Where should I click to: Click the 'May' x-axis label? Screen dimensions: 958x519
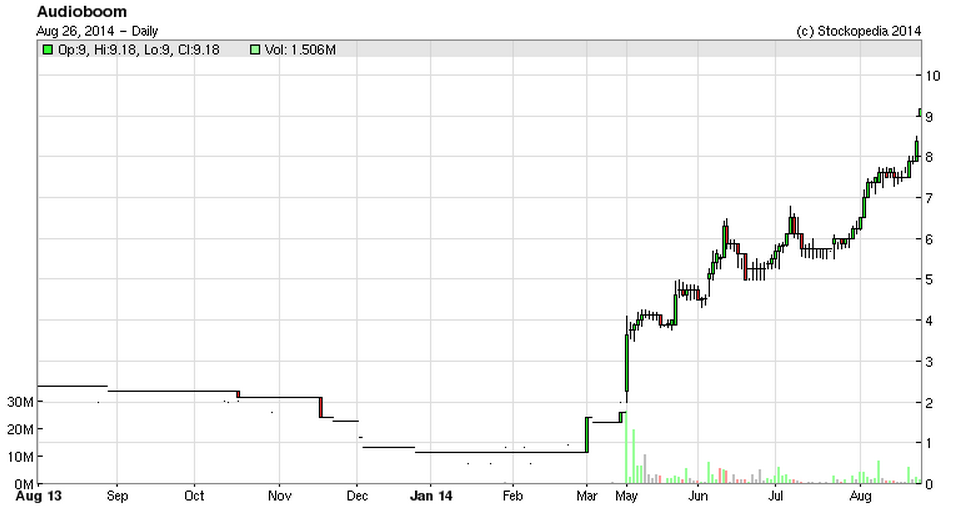(626, 496)
